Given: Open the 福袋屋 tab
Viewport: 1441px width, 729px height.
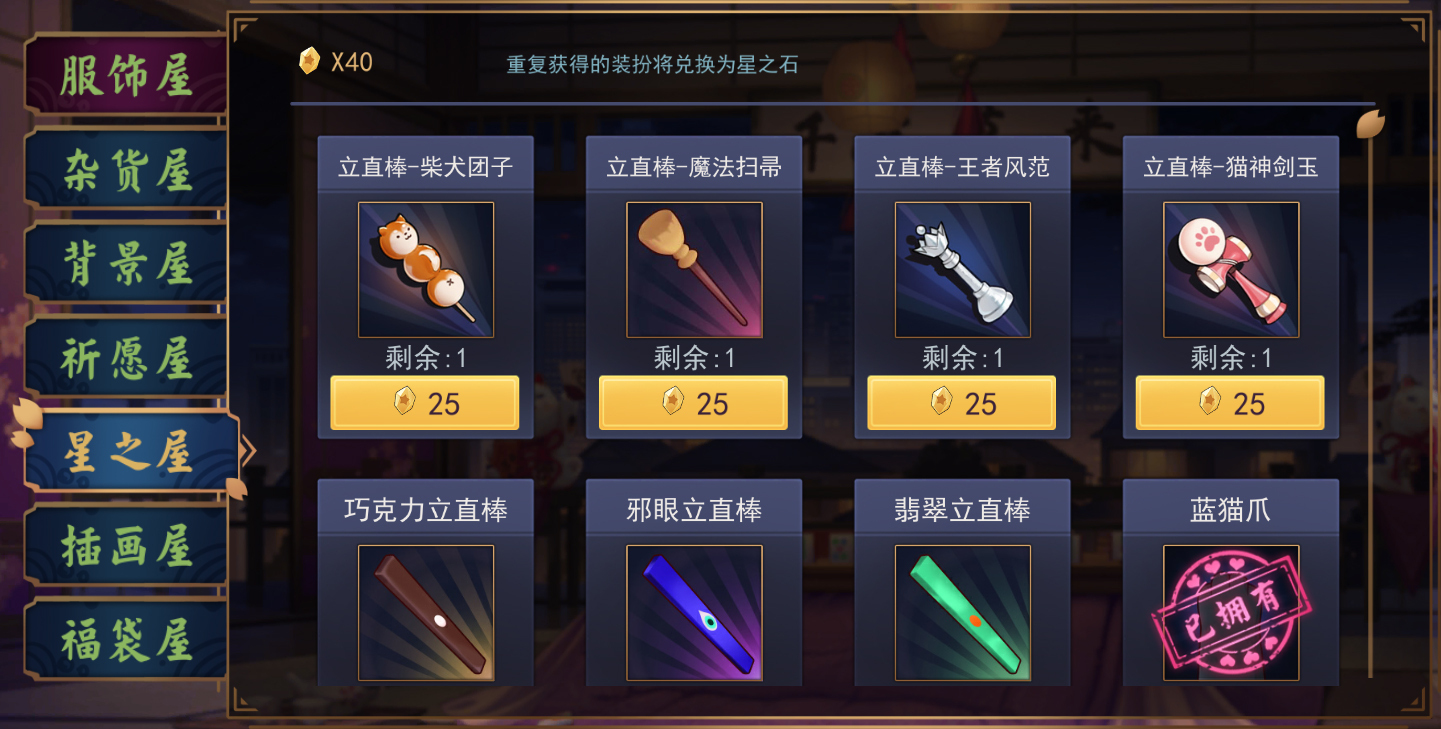Looking at the screenshot, I should [x=126, y=641].
